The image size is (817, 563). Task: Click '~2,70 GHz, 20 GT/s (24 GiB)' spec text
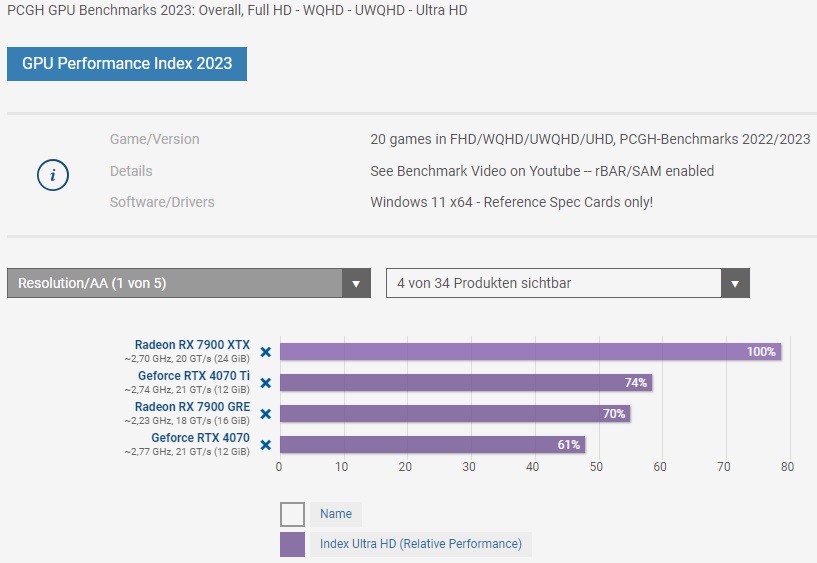point(187,359)
